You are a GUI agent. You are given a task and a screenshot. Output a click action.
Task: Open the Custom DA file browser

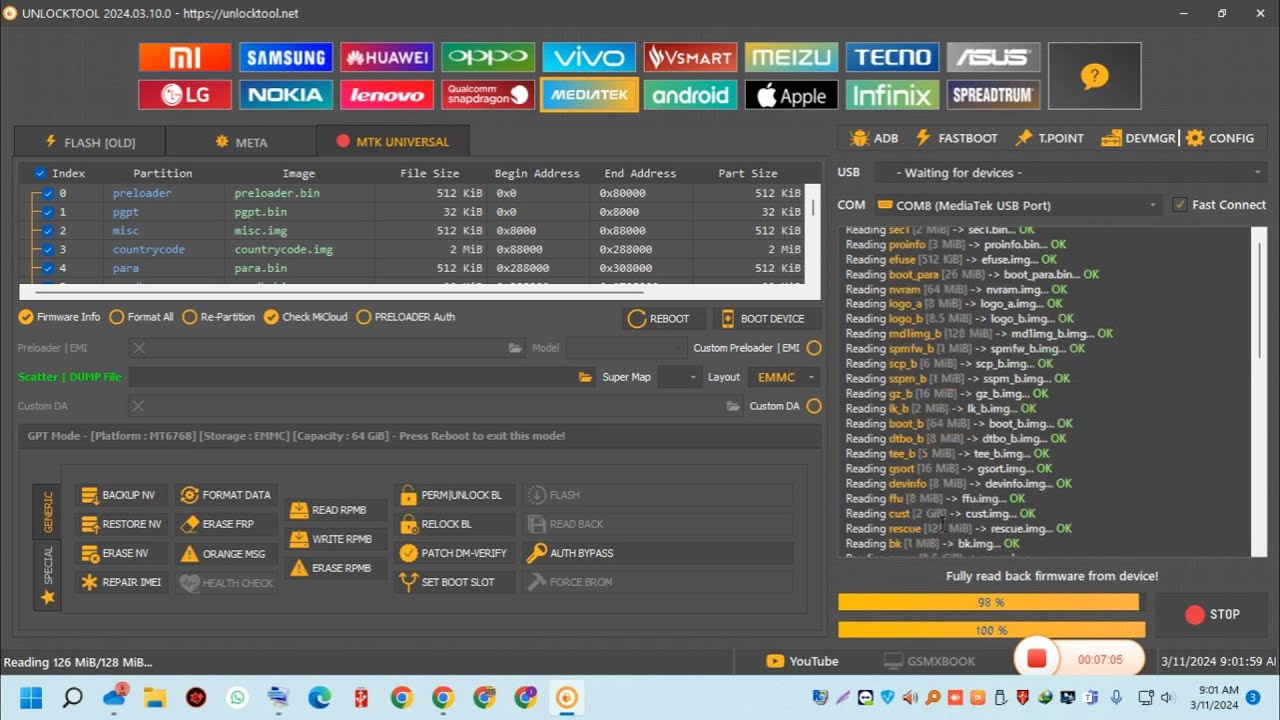coord(733,406)
